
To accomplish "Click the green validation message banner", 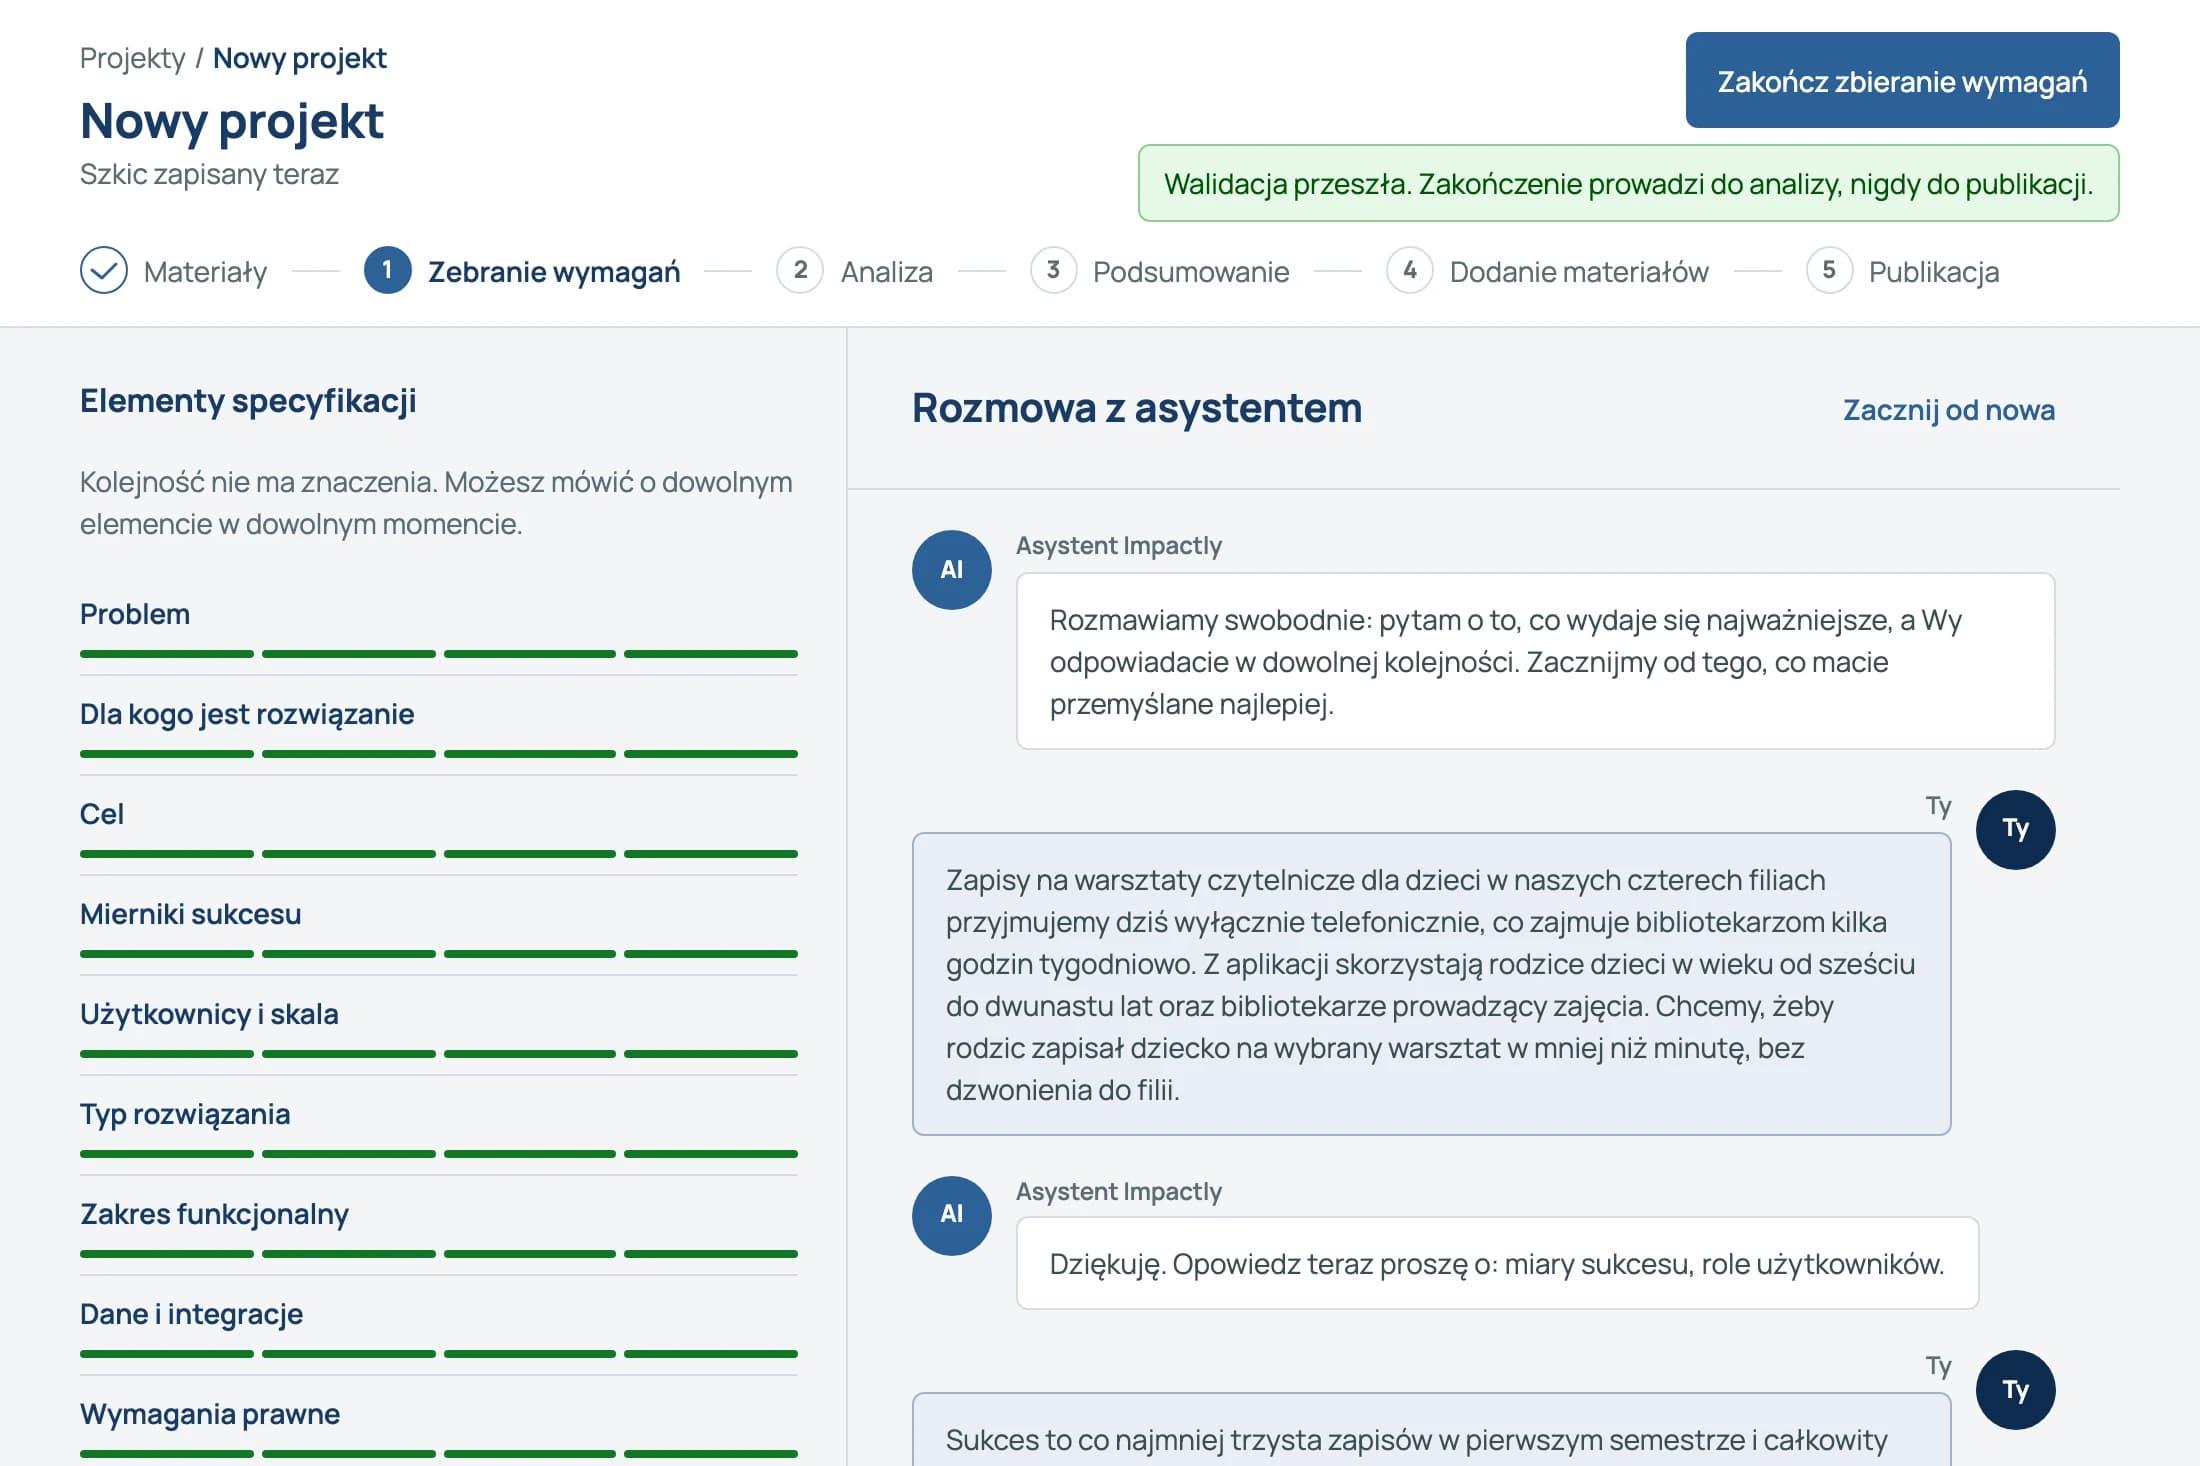I will click(1628, 184).
